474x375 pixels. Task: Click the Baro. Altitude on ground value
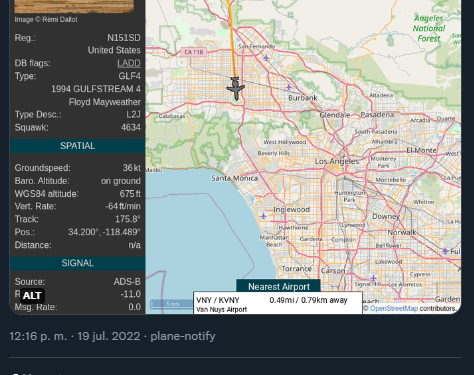pyautogui.click(x=121, y=181)
